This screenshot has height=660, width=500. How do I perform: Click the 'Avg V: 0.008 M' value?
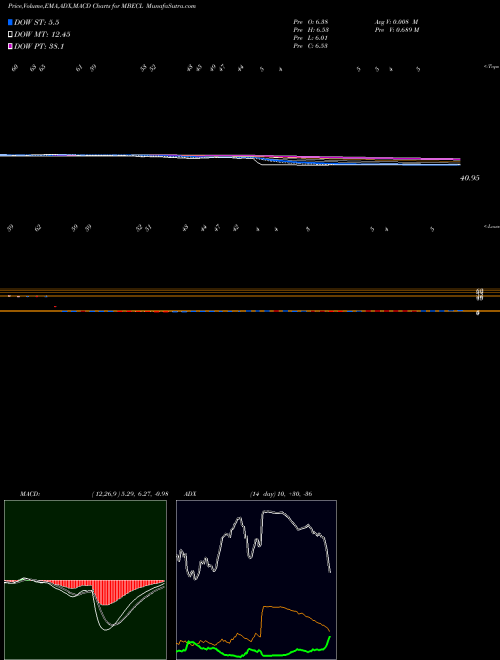pos(396,21)
